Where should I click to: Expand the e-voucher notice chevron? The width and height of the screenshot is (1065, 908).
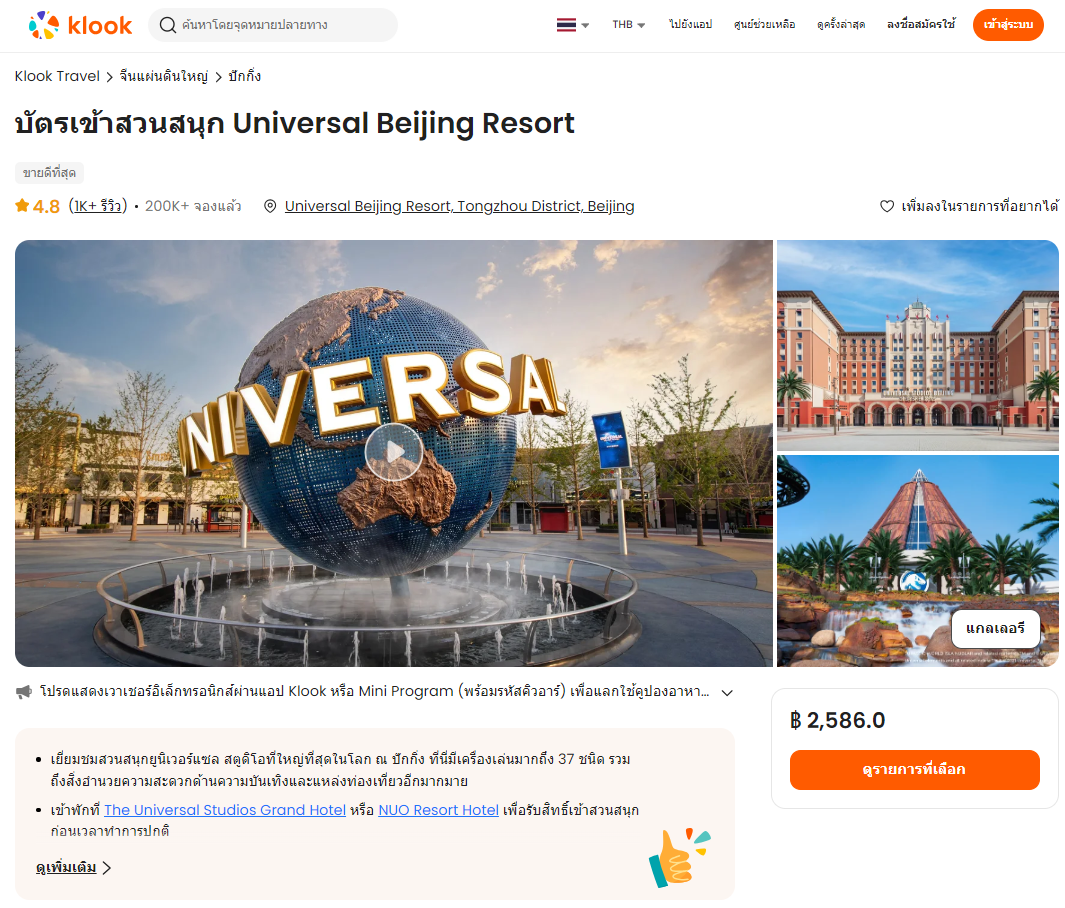tap(727, 693)
